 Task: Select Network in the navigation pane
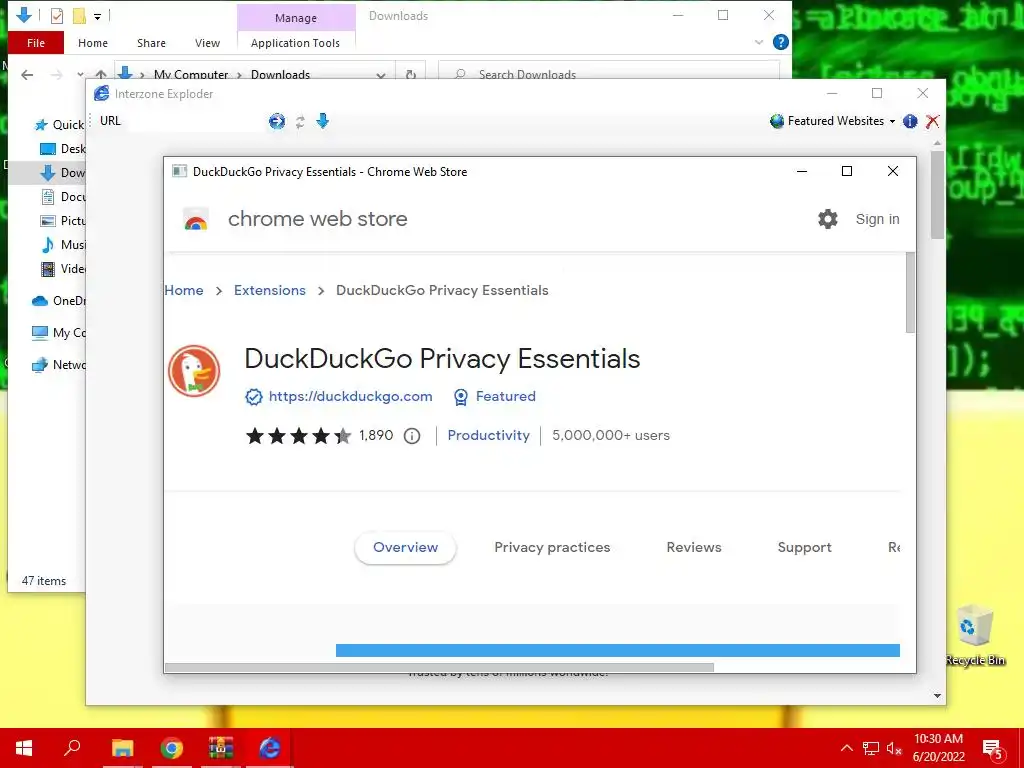pyautogui.click(x=59, y=365)
